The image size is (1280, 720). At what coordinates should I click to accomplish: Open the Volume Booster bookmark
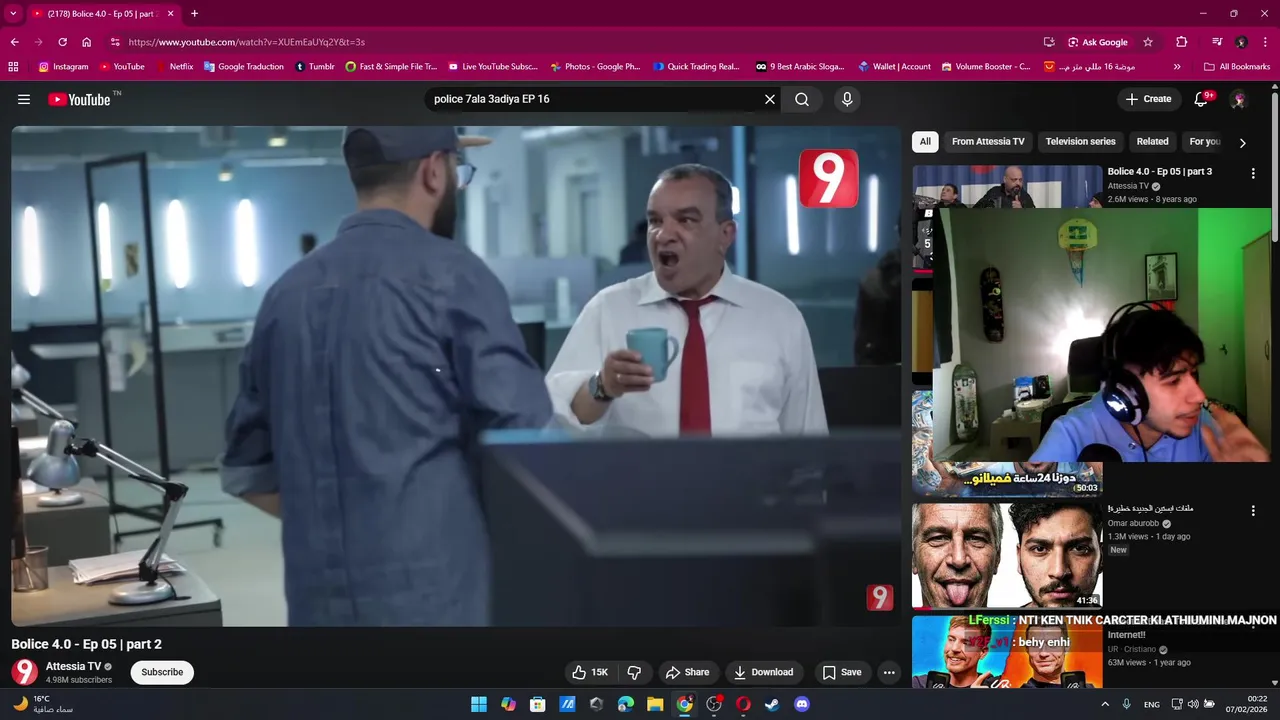(x=985, y=67)
